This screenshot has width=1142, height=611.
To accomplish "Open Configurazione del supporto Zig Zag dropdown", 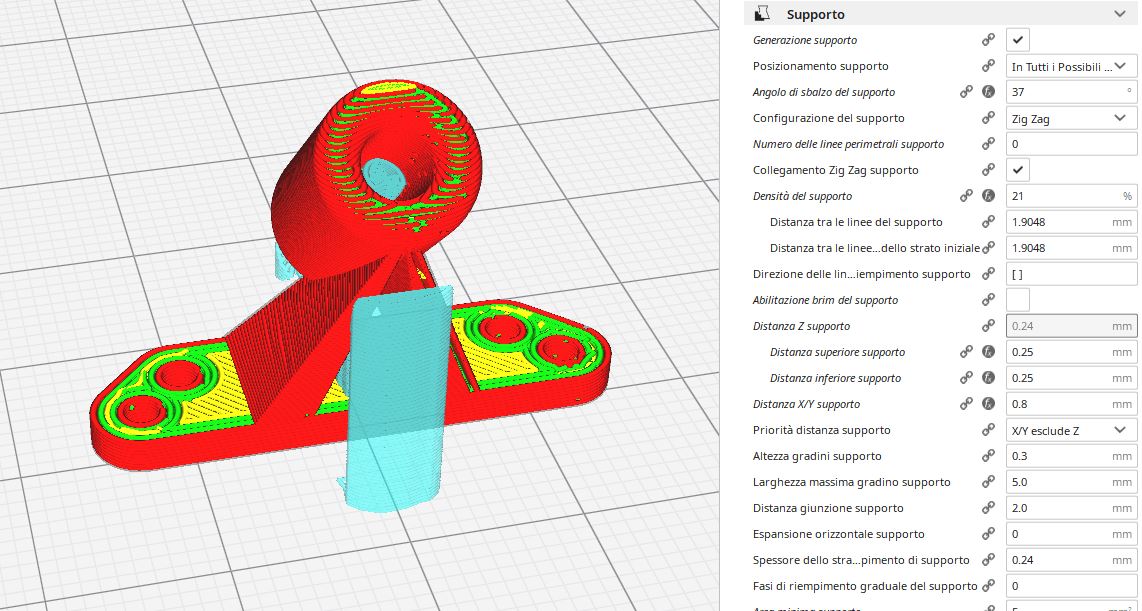I will pyautogui.click(x=1071, y=118).
